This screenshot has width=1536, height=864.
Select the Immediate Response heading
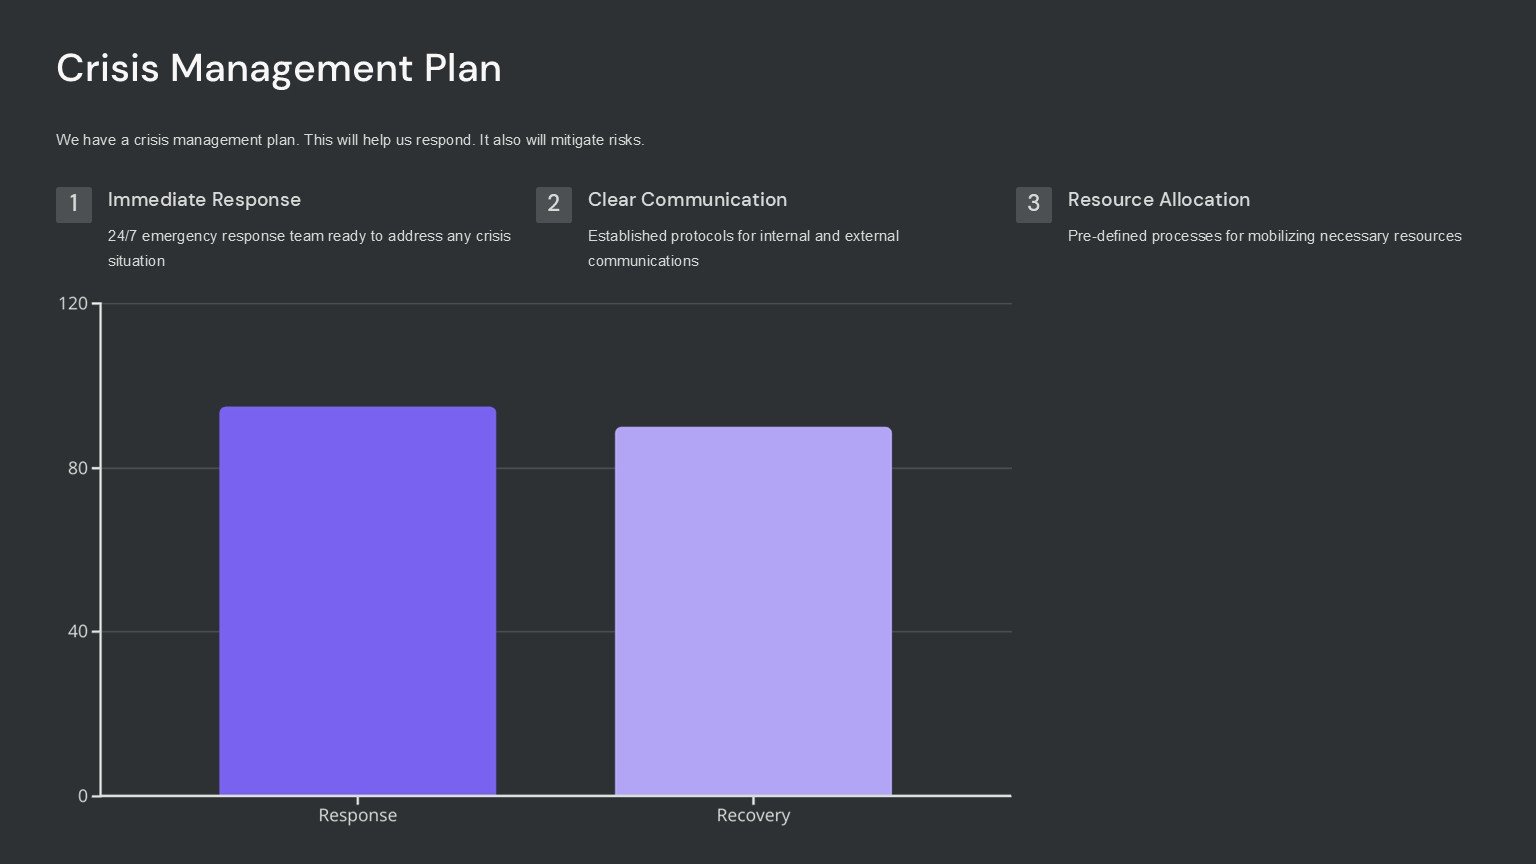pos(204,200)
